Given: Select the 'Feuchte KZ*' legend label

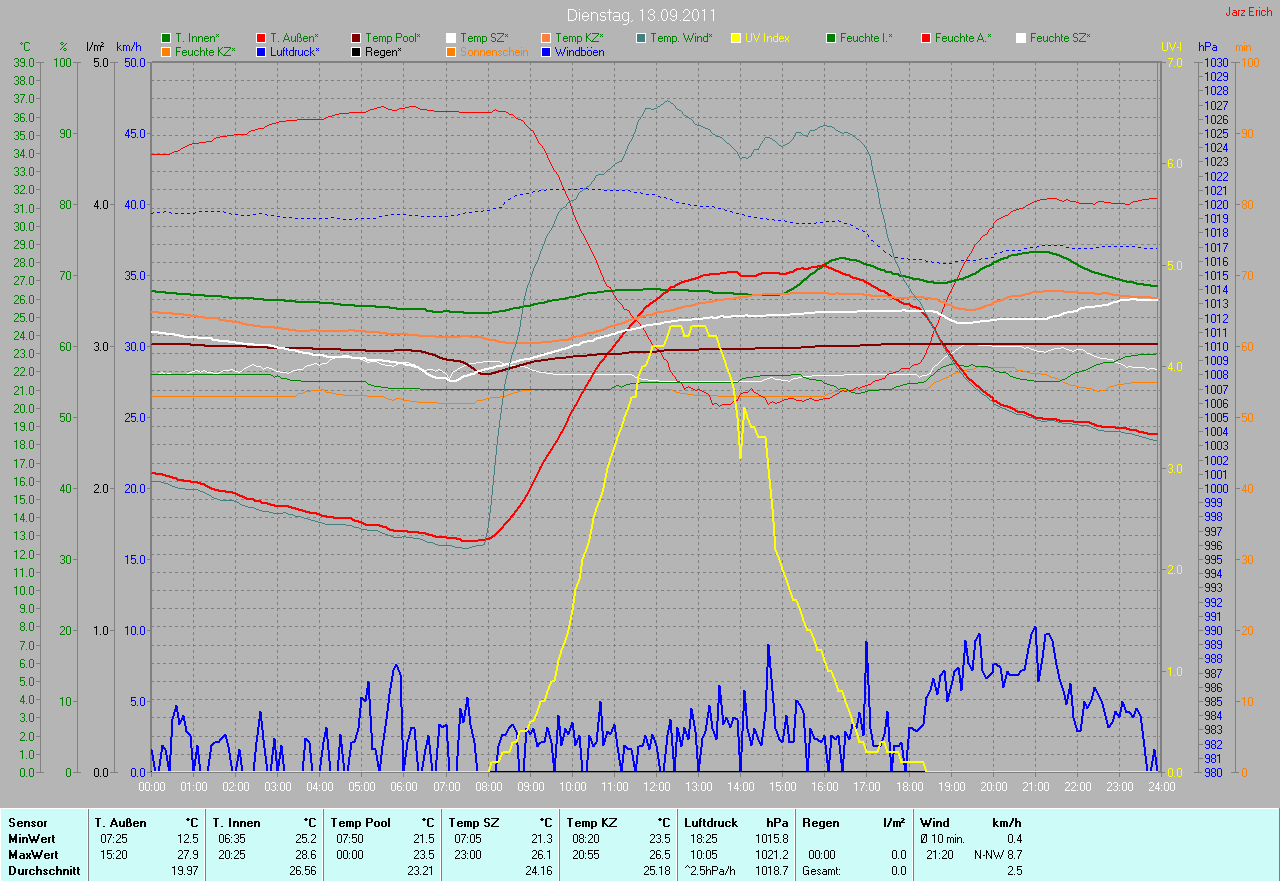Looking at the screenshot, I should [205, 51].
